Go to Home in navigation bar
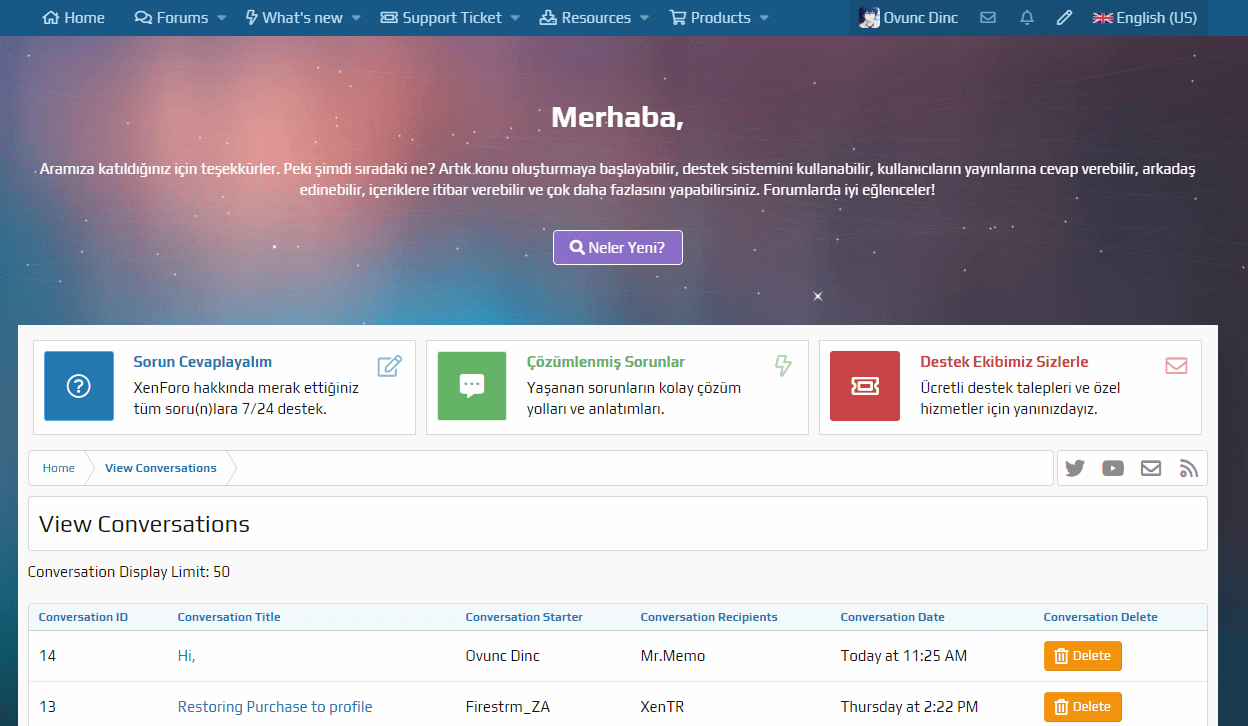Viewport: 1248px width, 726px height. pos(74,18)
